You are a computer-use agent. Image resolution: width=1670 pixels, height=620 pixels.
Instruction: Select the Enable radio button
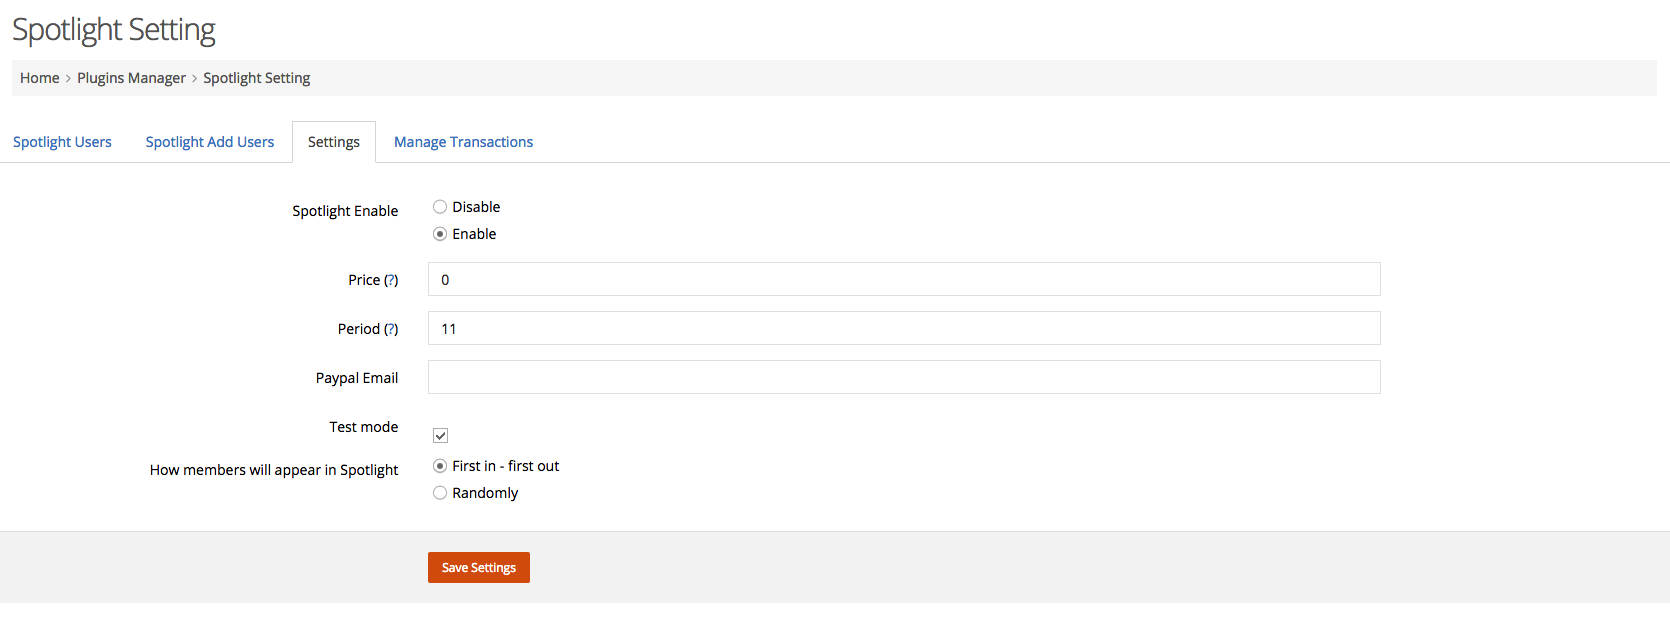(x=440, y=234)
